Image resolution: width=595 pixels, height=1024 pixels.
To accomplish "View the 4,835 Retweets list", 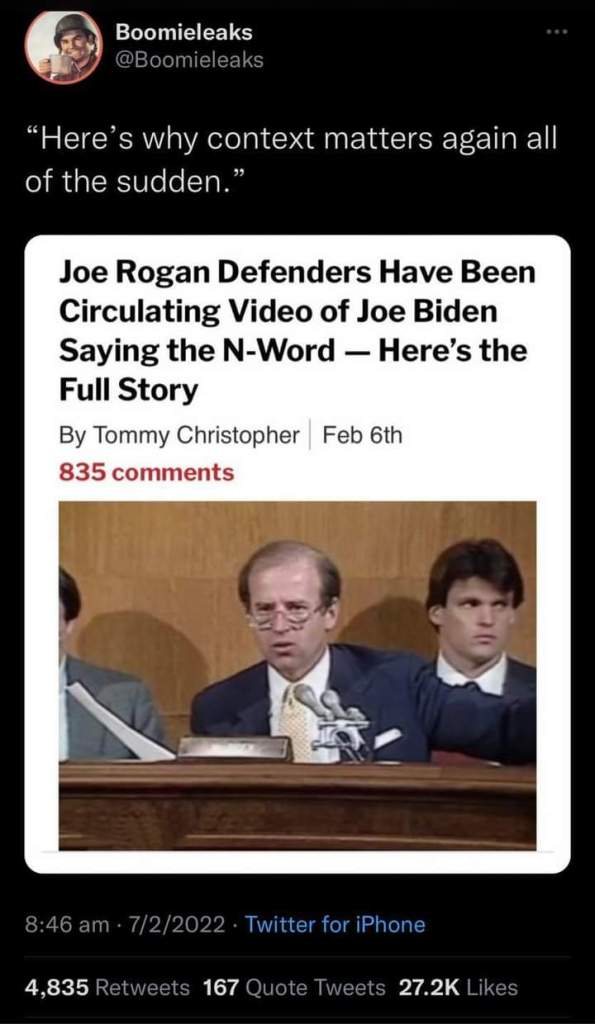I will (108, 987).
